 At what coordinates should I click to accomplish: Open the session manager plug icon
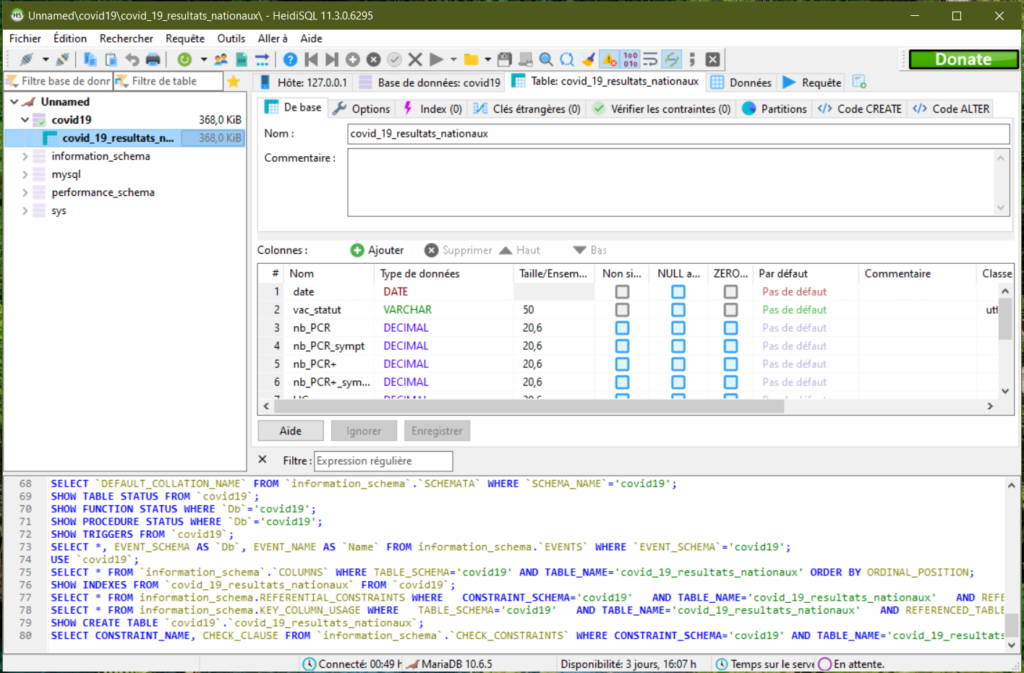pos(26,60)
